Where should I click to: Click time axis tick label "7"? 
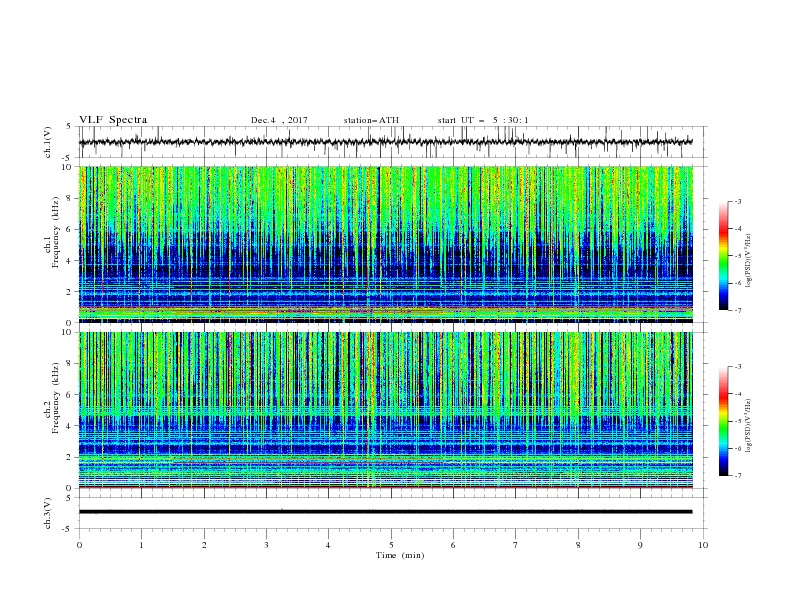[x=516, y=545]
